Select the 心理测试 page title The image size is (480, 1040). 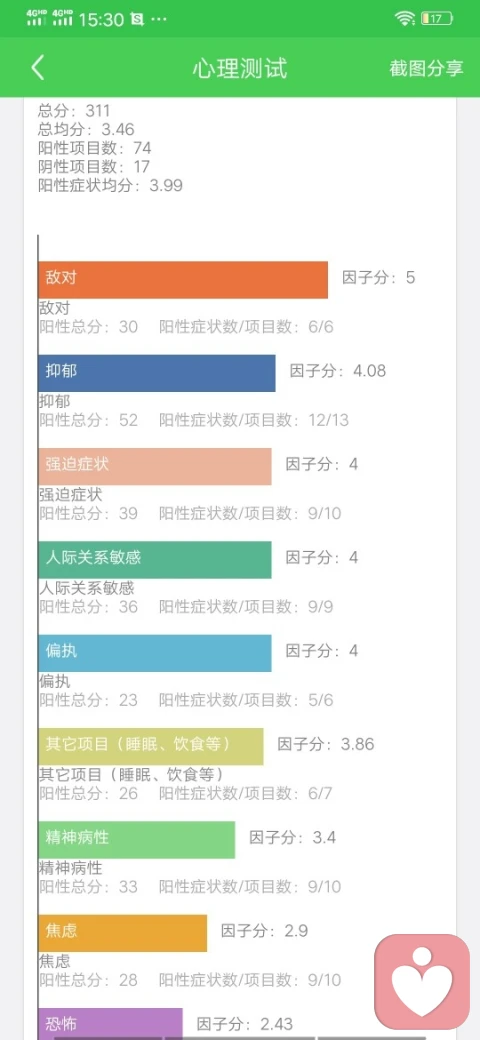pyautogui.click(x=240, y=68)
